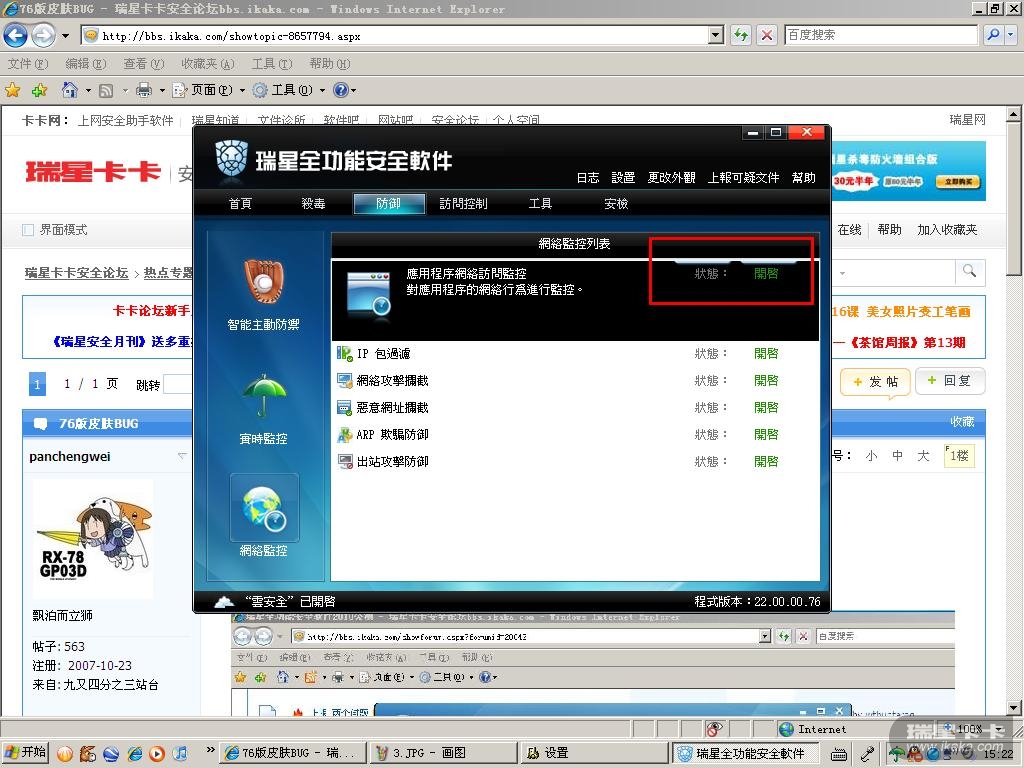Screen dimensions: 1024x768
Task: Click the ARP 欺騙防禦 row icon
Action: pos(344,434)
